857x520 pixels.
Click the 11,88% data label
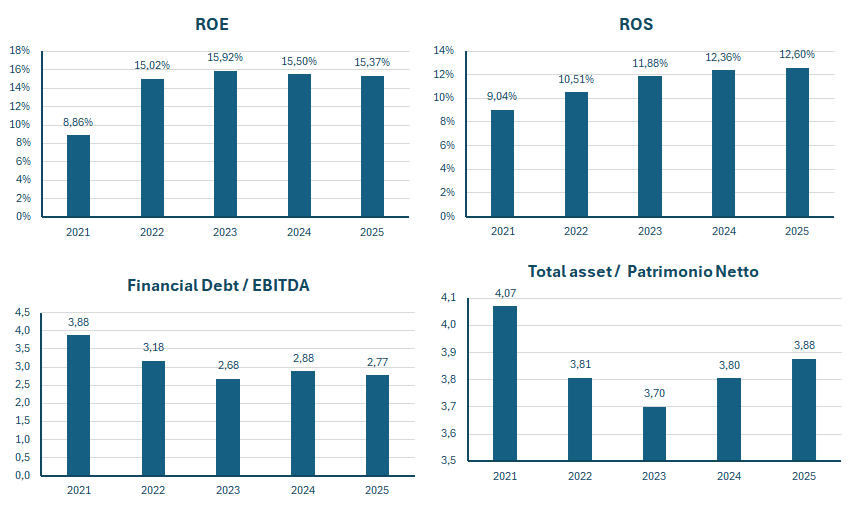(x=650, y=63)
